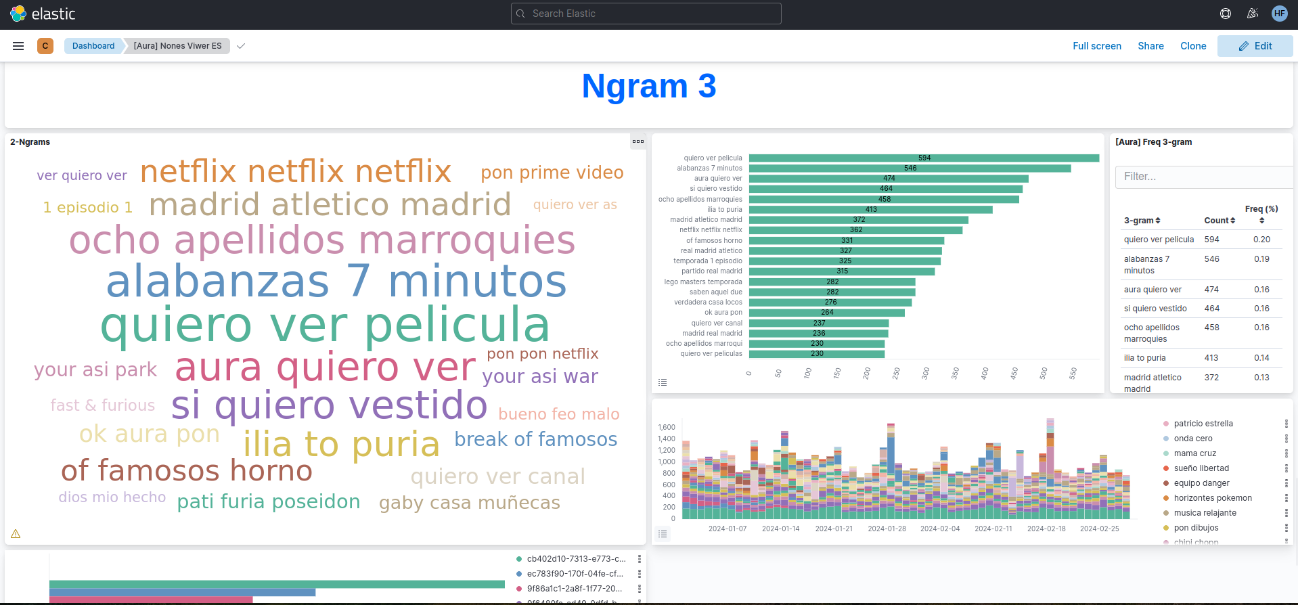Click 'ilia to puria' in word cloud
Image resolution: width=1298 pixels, height=605 pixels.
[x=341, y=444]
